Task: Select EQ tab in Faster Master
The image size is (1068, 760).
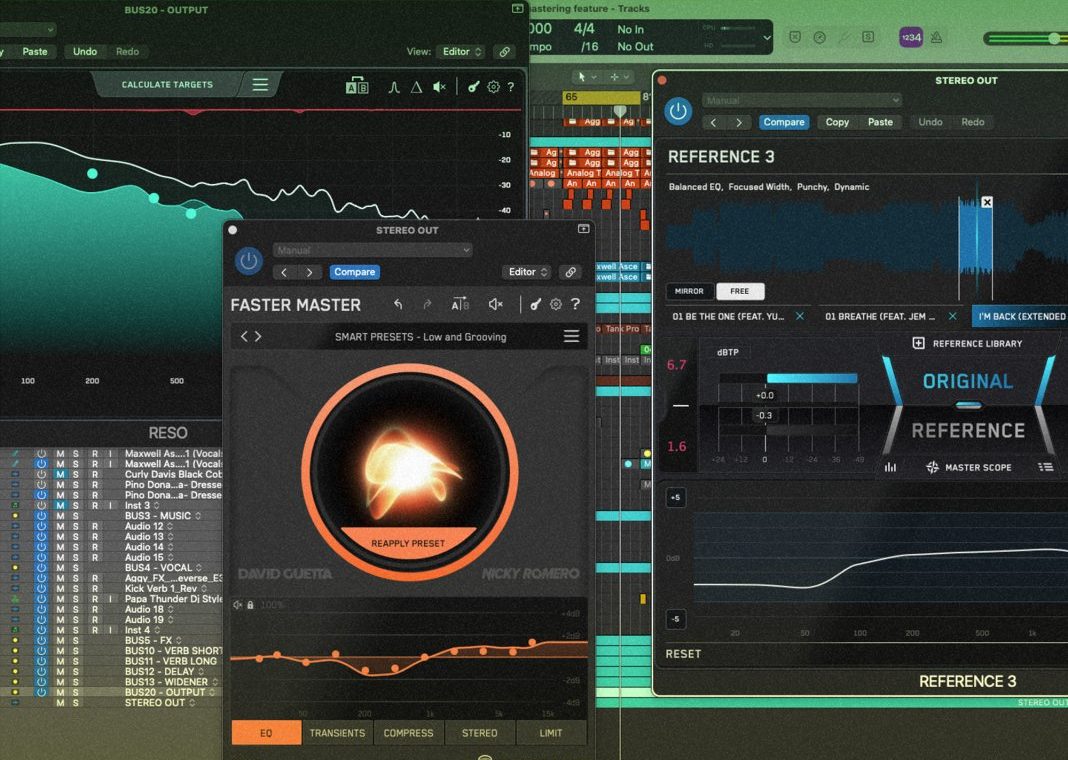Action: [266, 733]
